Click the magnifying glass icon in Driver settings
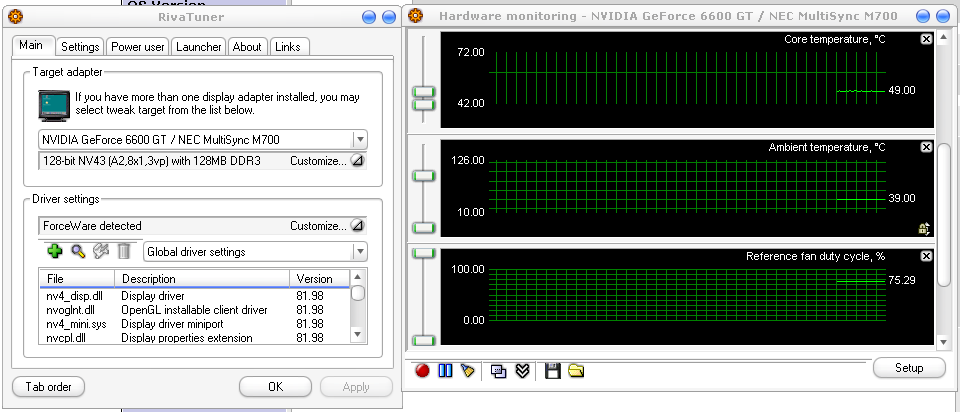Screen dimensions: 960x412 tap(78, 251)
